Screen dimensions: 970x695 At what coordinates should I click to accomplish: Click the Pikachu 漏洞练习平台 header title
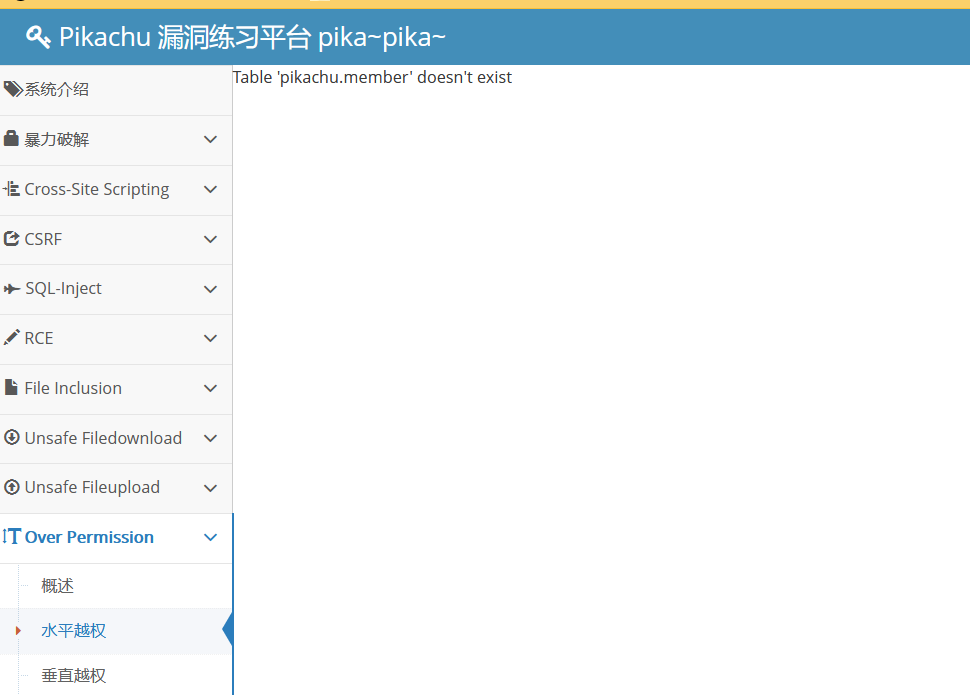point(252,37)
